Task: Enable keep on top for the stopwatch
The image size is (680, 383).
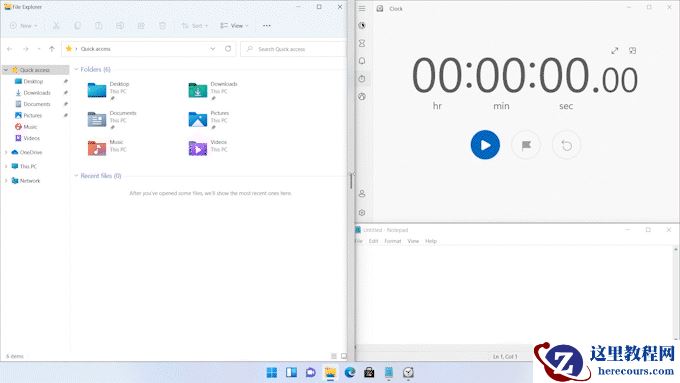Action: 633,51
